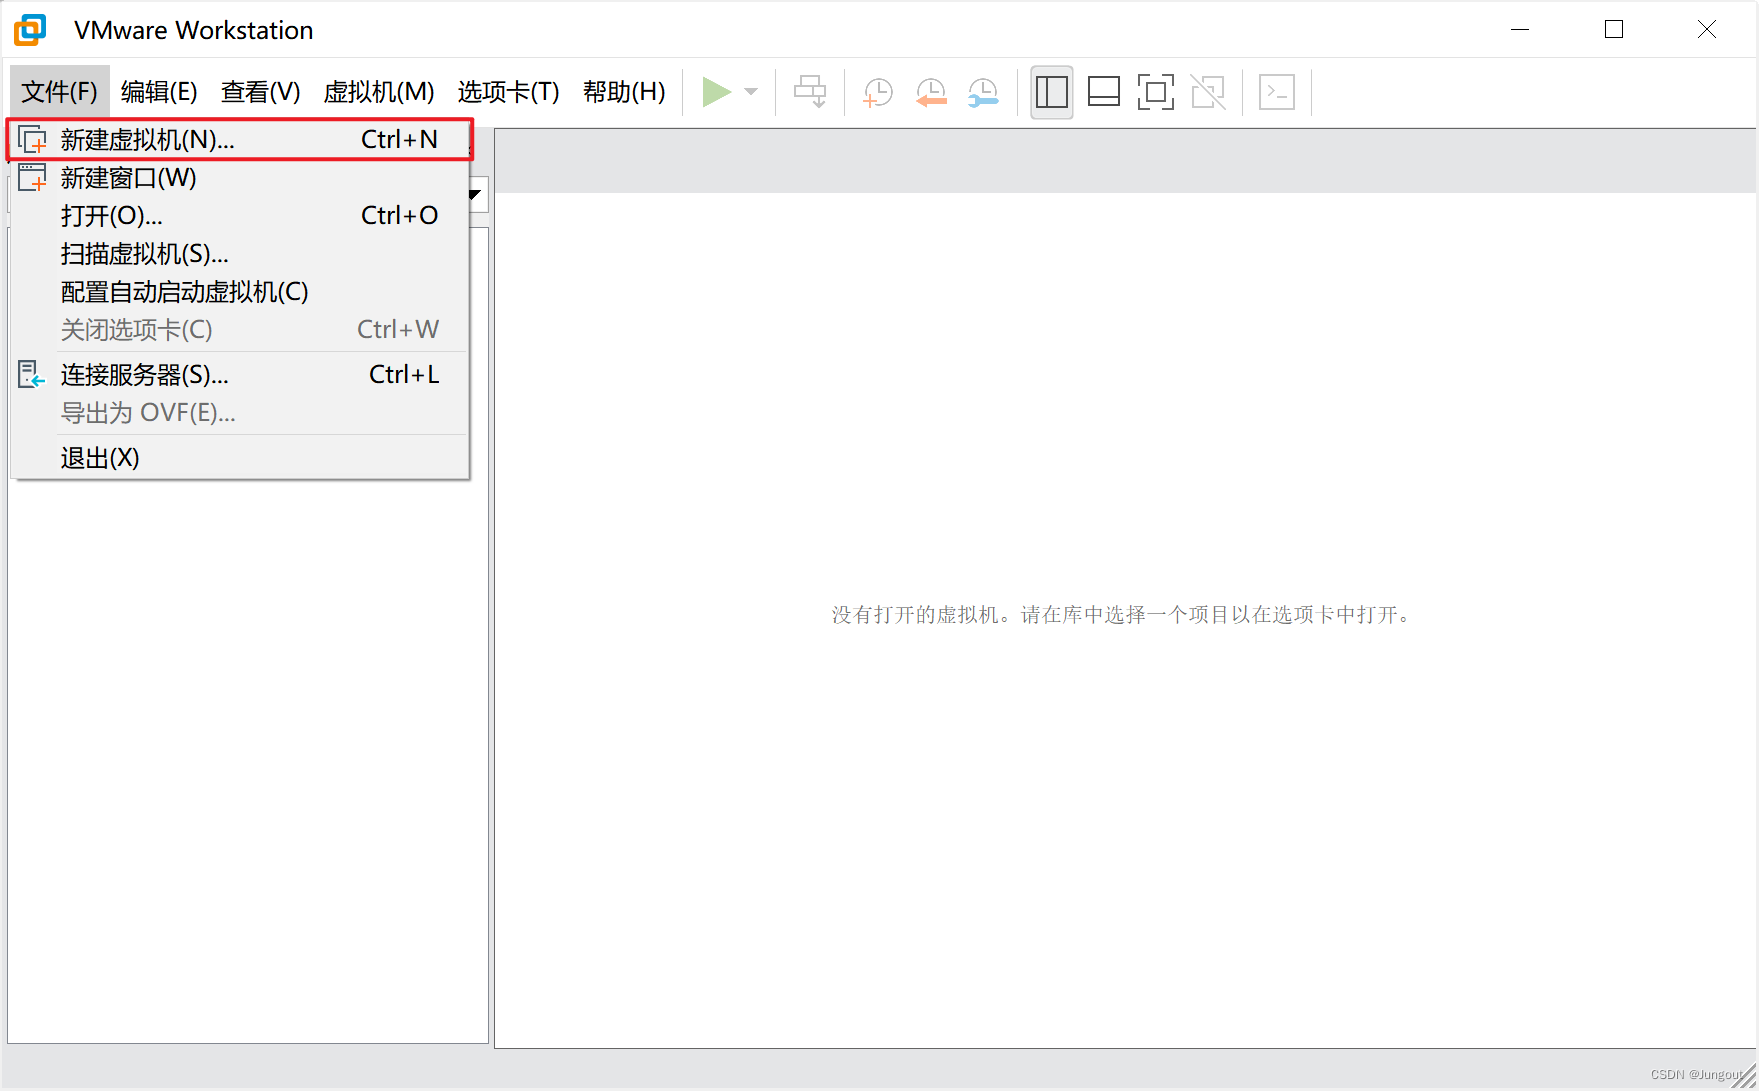Open the 选项卡(T) menu
The image size is (1759, 1091).
pos(508,92)
